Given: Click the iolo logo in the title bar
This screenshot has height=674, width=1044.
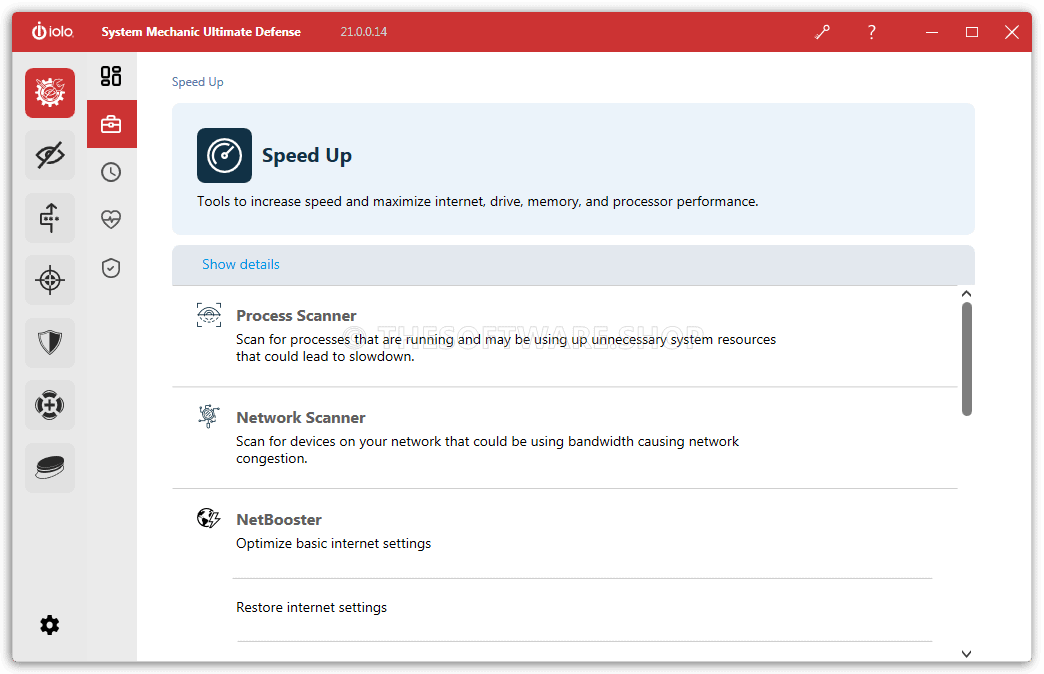Looking at the screenshot, I should [x=53, y=31].
